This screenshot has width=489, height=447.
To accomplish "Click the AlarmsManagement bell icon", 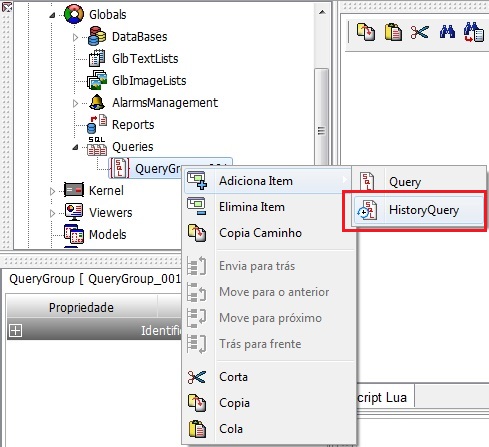I will (97, 102).
